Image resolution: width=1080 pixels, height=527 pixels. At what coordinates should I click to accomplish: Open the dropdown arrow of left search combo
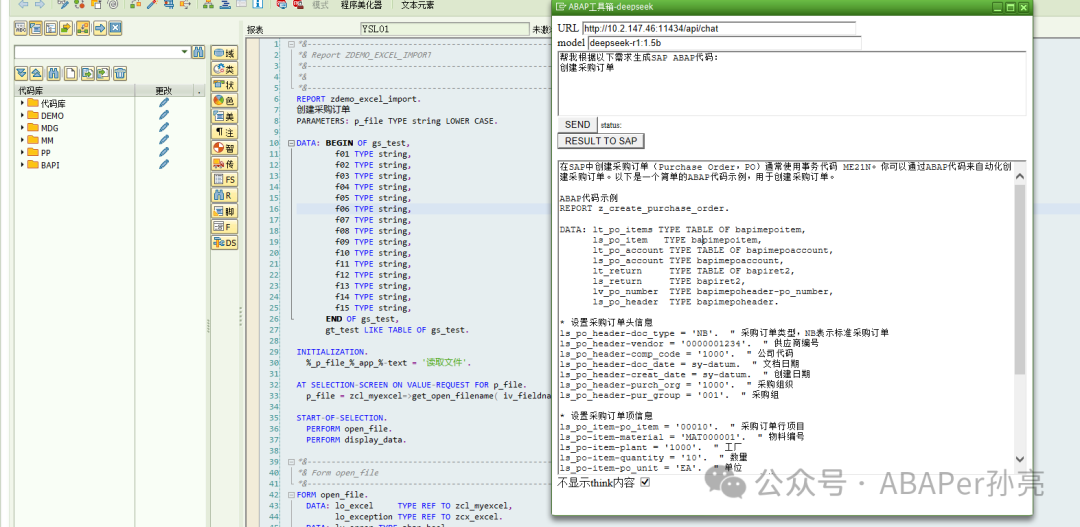[184, 52]
